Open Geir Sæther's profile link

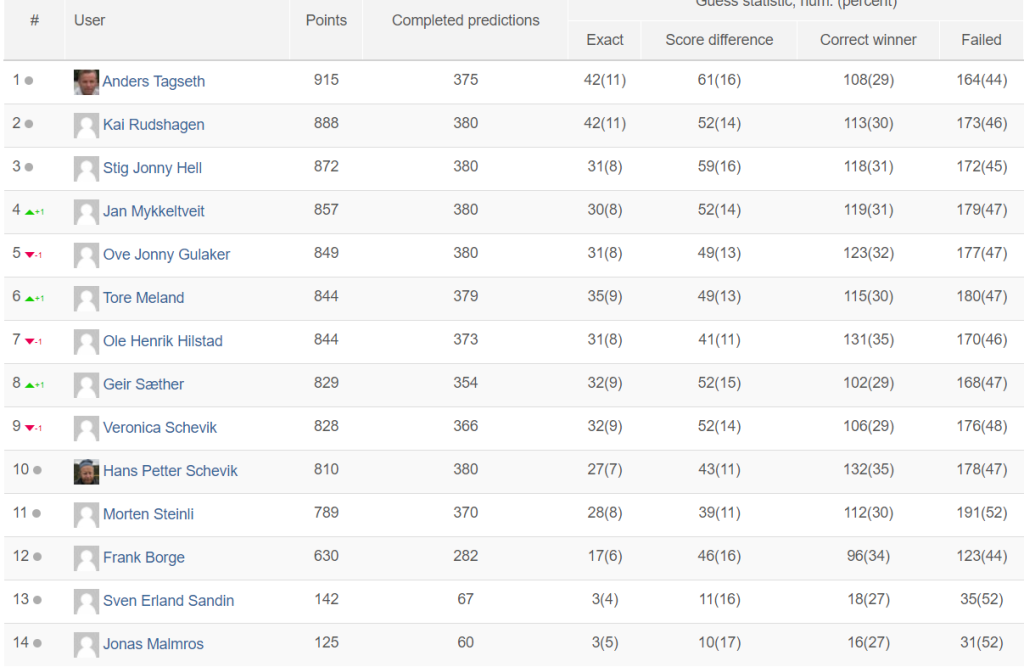(143, 384)
